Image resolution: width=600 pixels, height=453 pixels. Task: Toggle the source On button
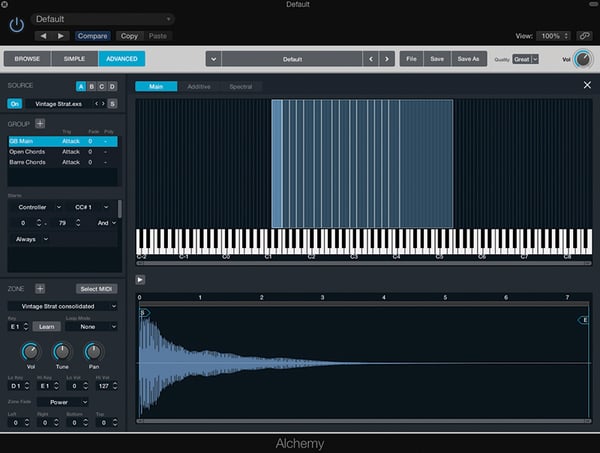[15, 104]
